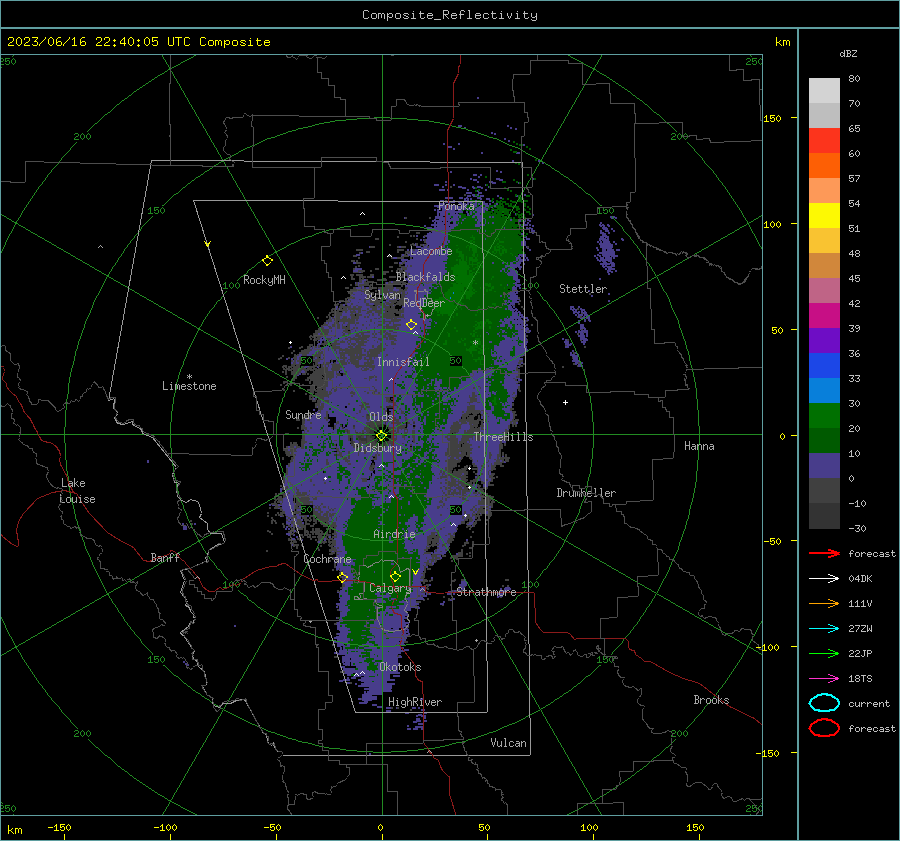Click the white 04DK arrow icon
The width and height of the screenshot is (900, 841).
coord(824,578)
